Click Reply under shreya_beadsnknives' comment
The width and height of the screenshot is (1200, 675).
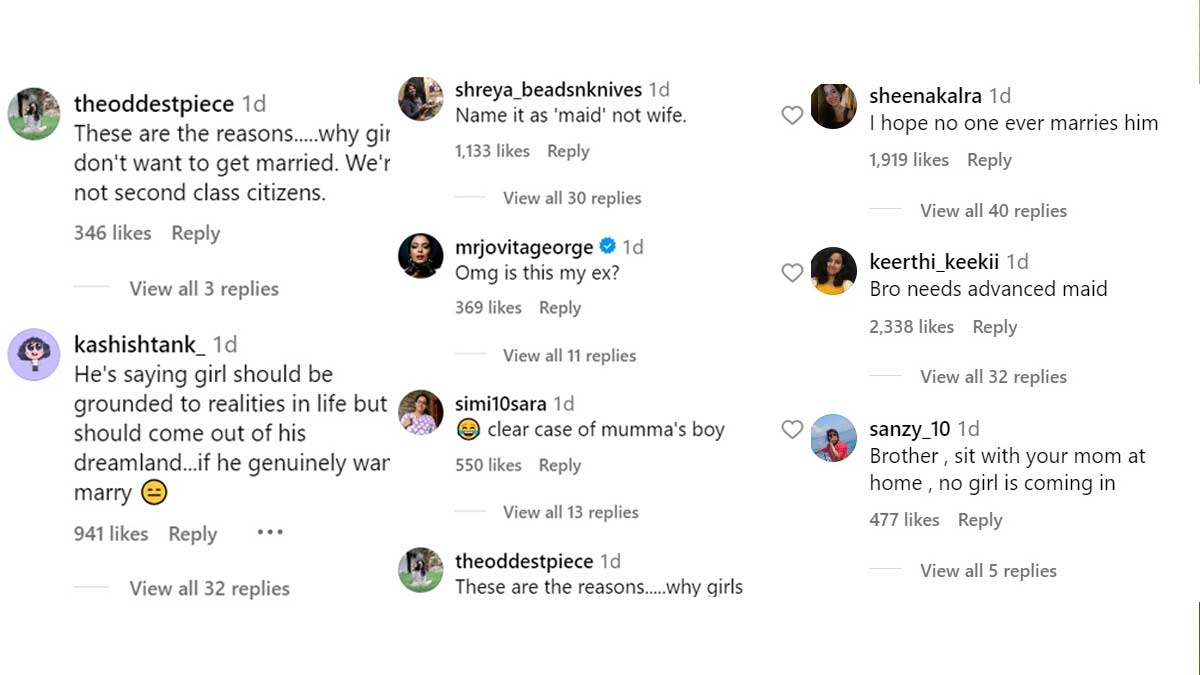[x=568, y=151]
